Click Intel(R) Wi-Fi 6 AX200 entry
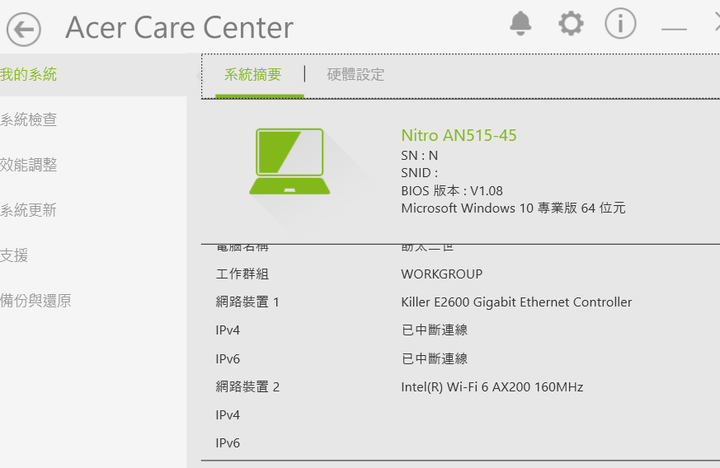 pos(492,387)
